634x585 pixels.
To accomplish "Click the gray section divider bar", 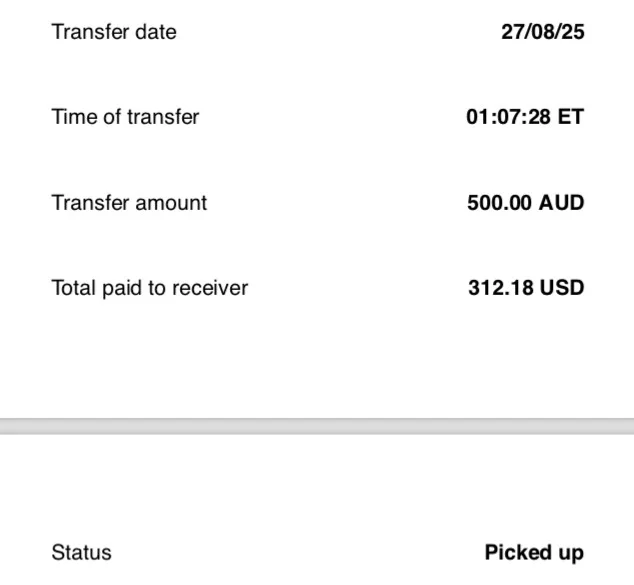I will [317, 426].
